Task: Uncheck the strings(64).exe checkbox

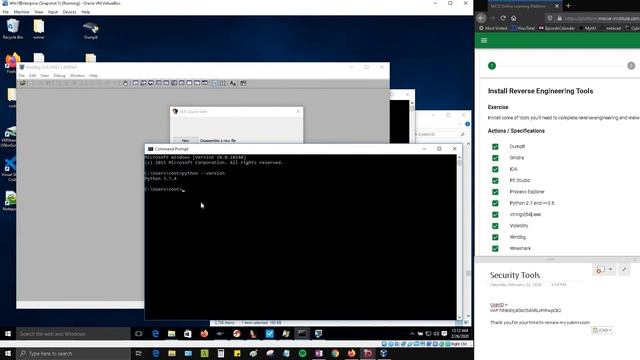Action: tap(495, 214)
